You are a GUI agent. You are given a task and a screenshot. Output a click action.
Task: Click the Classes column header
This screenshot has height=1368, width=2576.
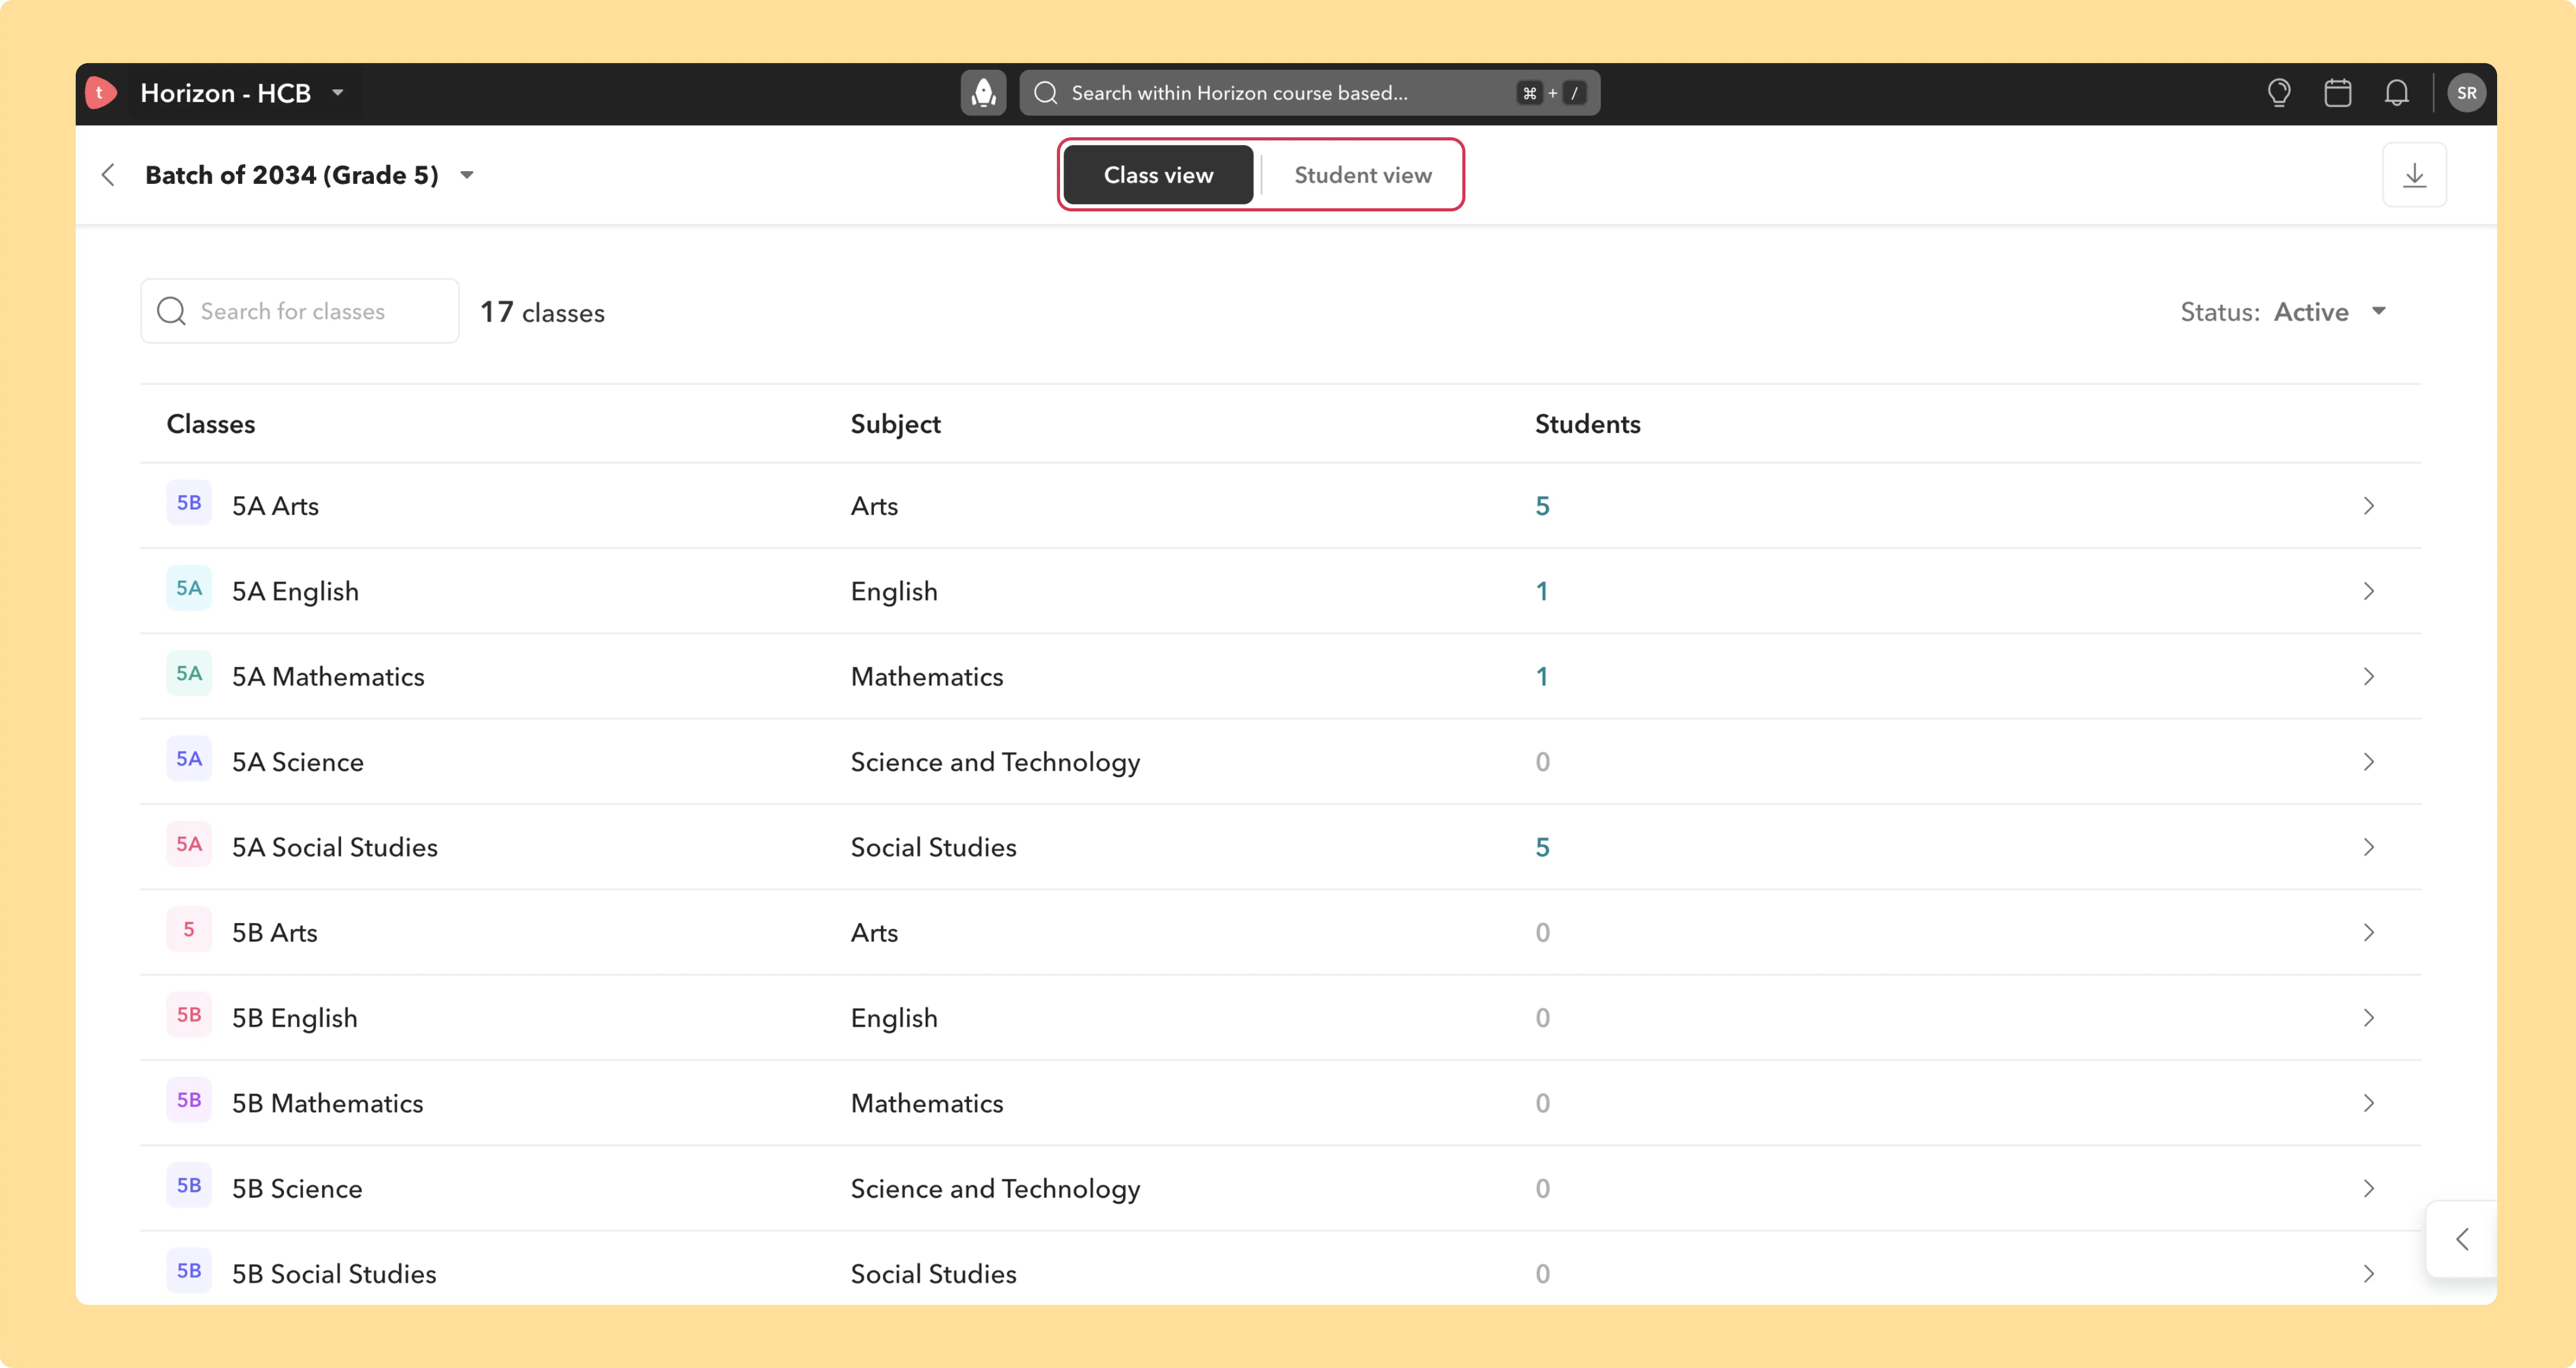(211, 424)
